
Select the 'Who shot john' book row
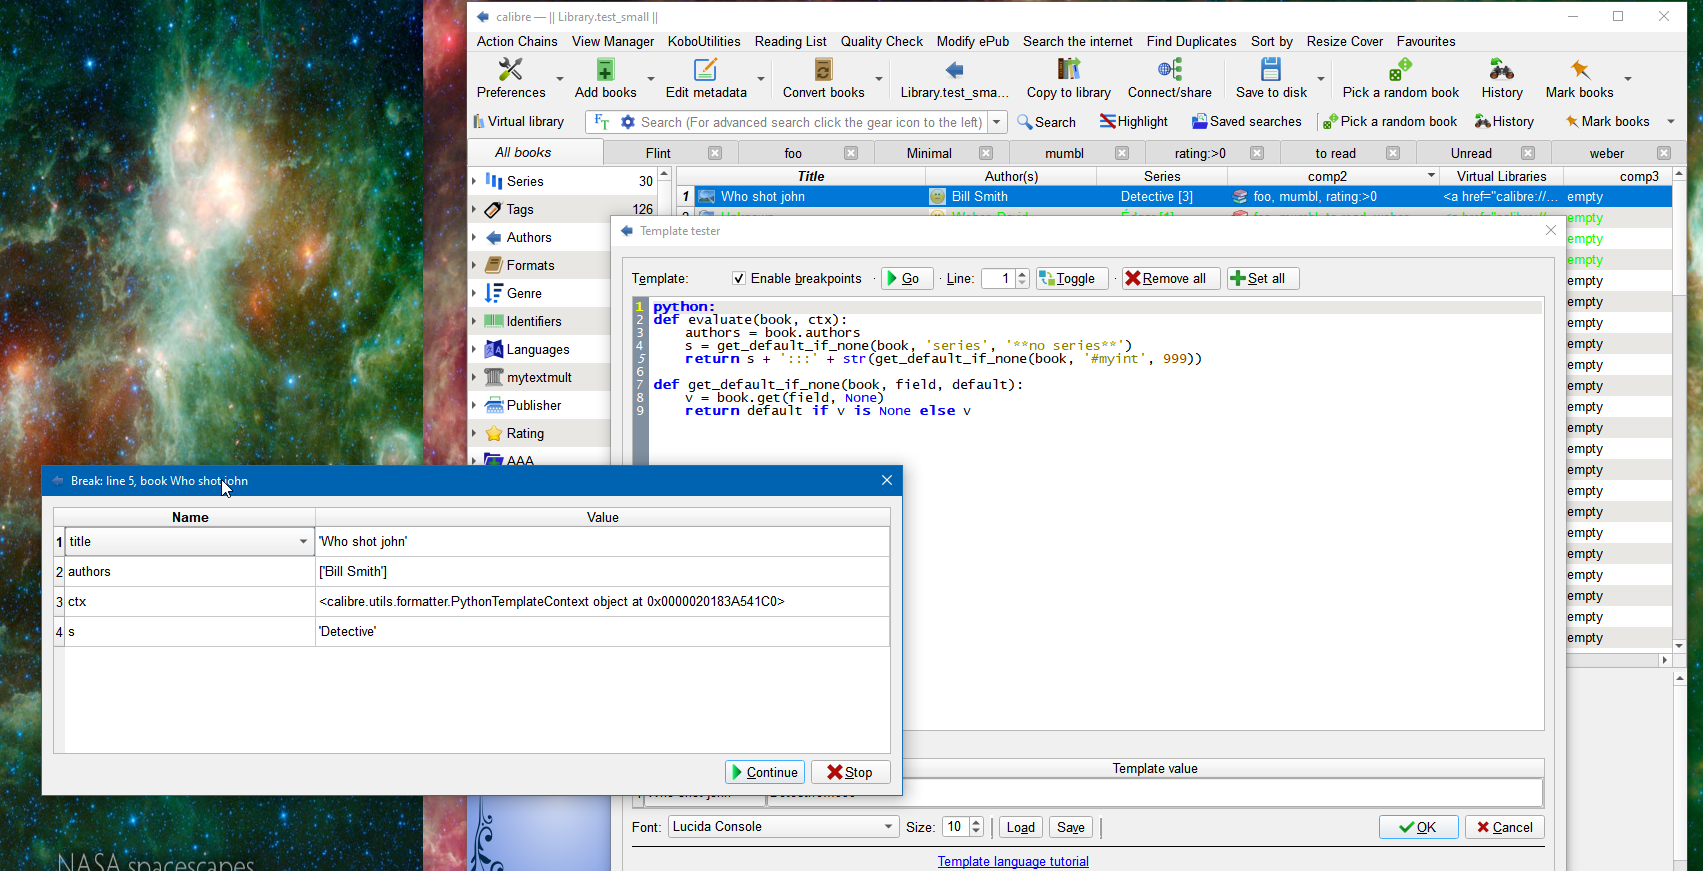point(1174,197)
